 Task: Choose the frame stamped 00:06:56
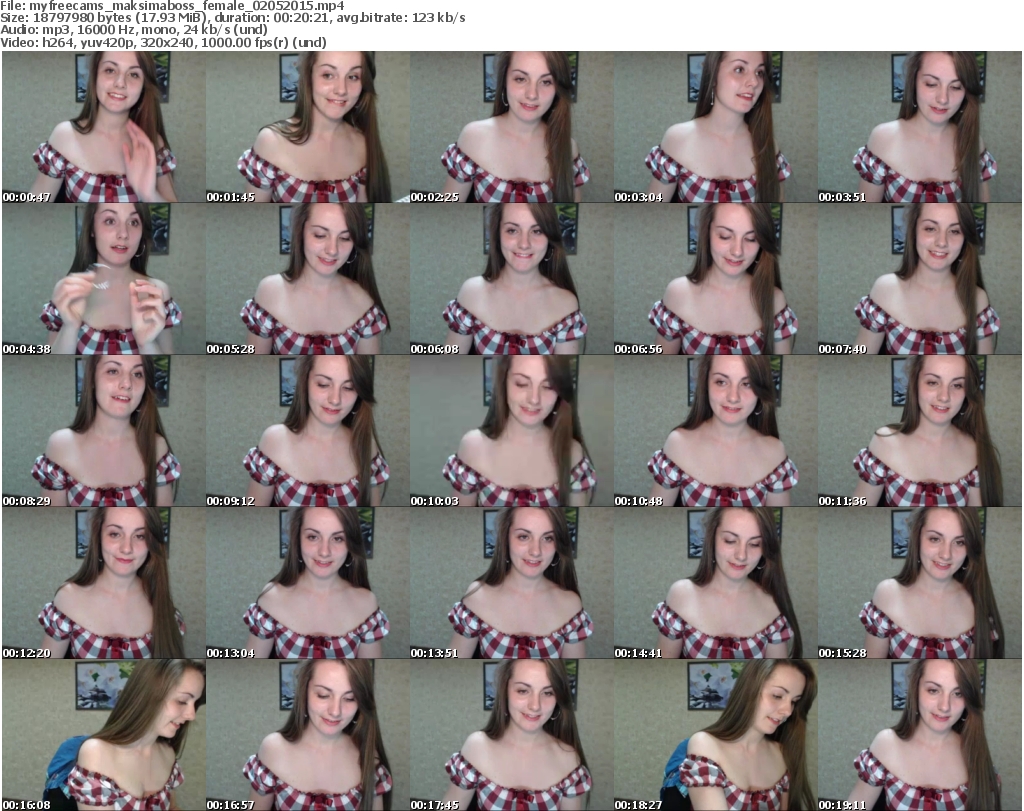coord(715,279)
